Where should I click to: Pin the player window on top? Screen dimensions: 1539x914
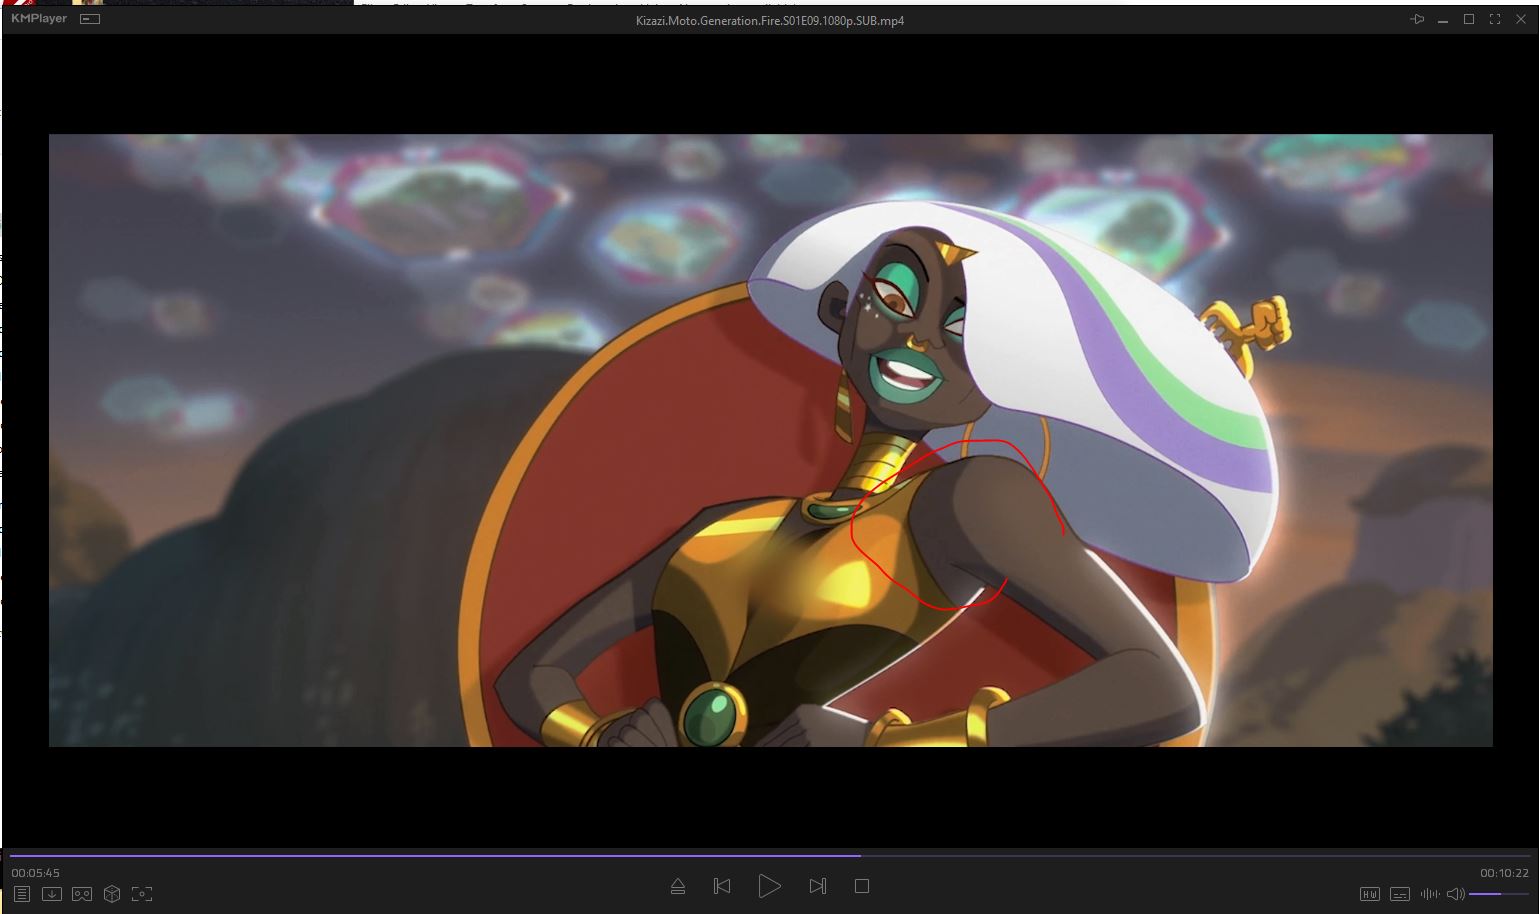pos(1417,19)
